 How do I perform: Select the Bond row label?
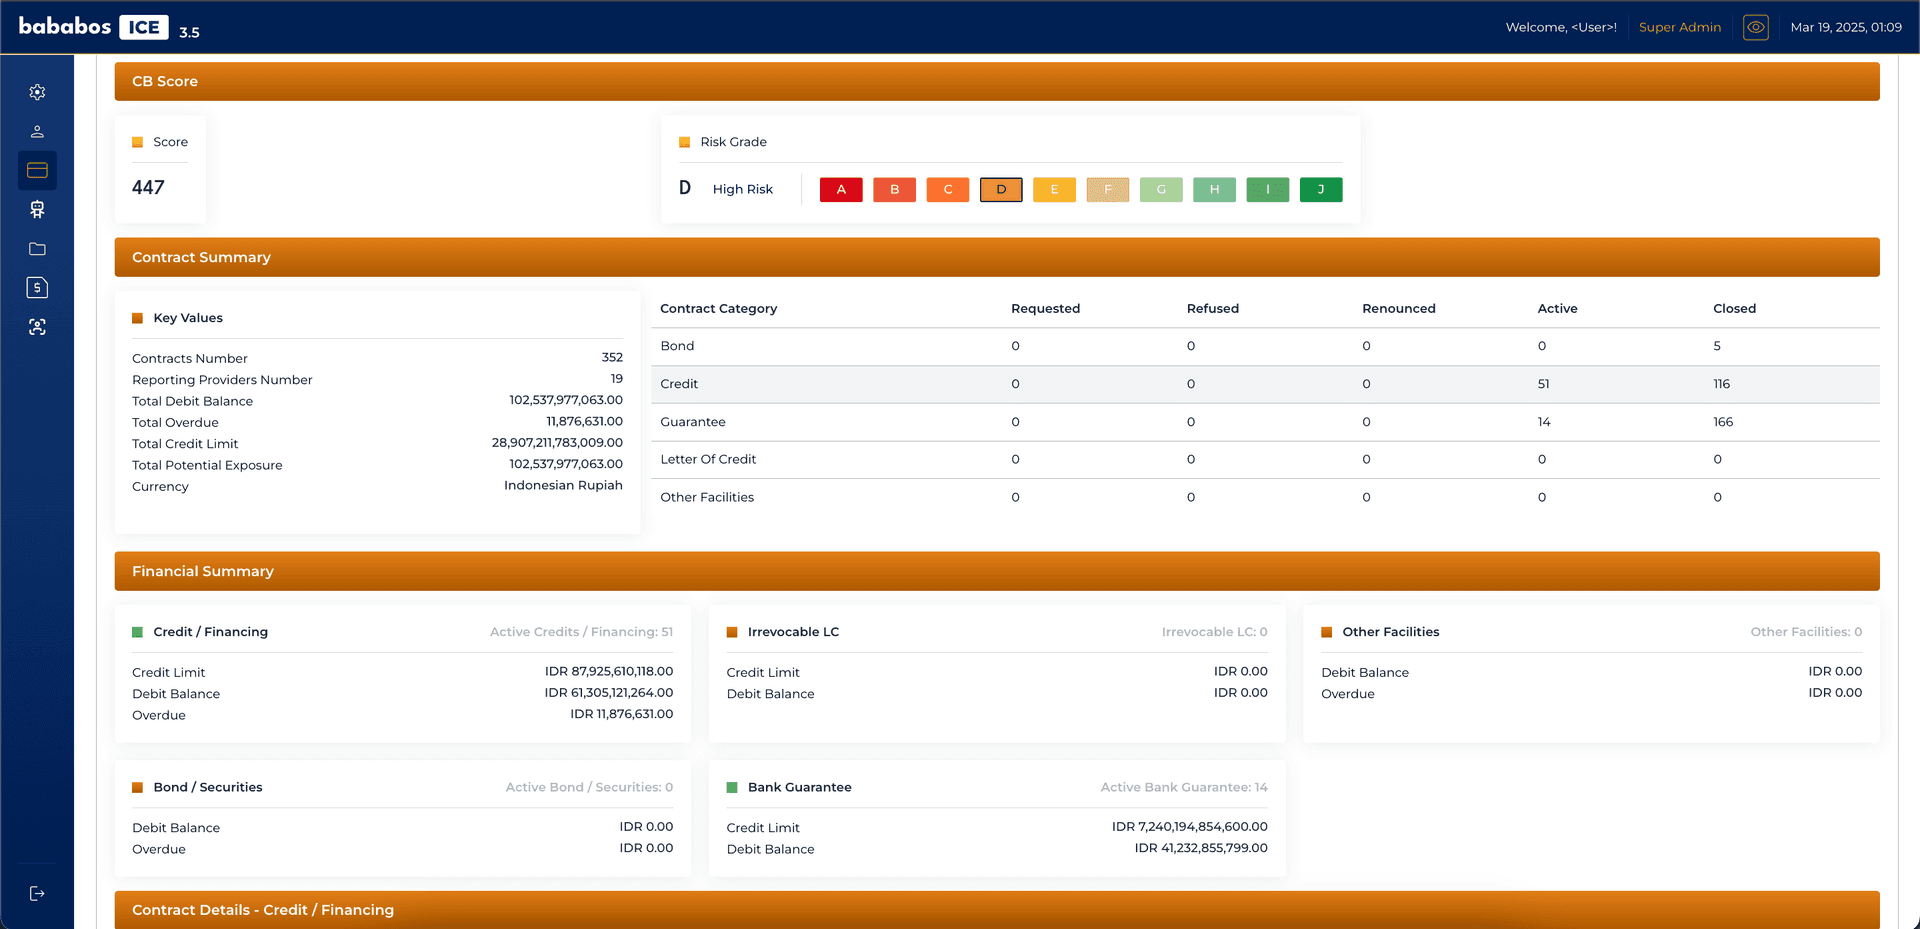(677, 346)
